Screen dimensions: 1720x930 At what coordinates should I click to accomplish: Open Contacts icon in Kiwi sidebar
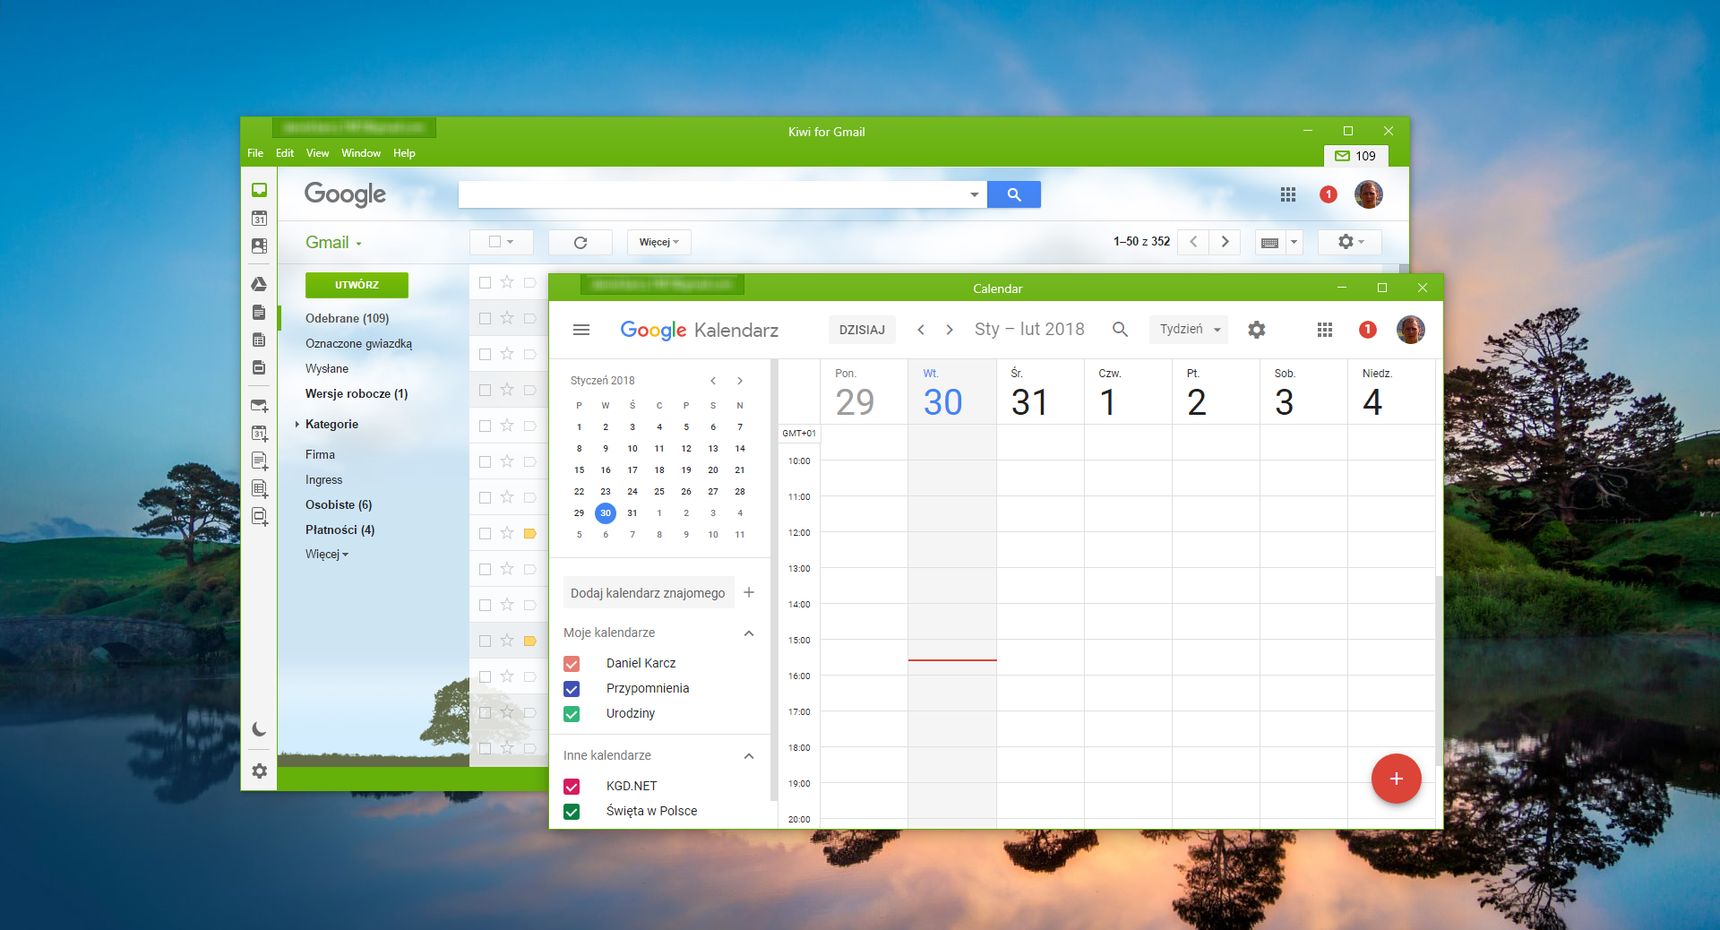[259, 246]
